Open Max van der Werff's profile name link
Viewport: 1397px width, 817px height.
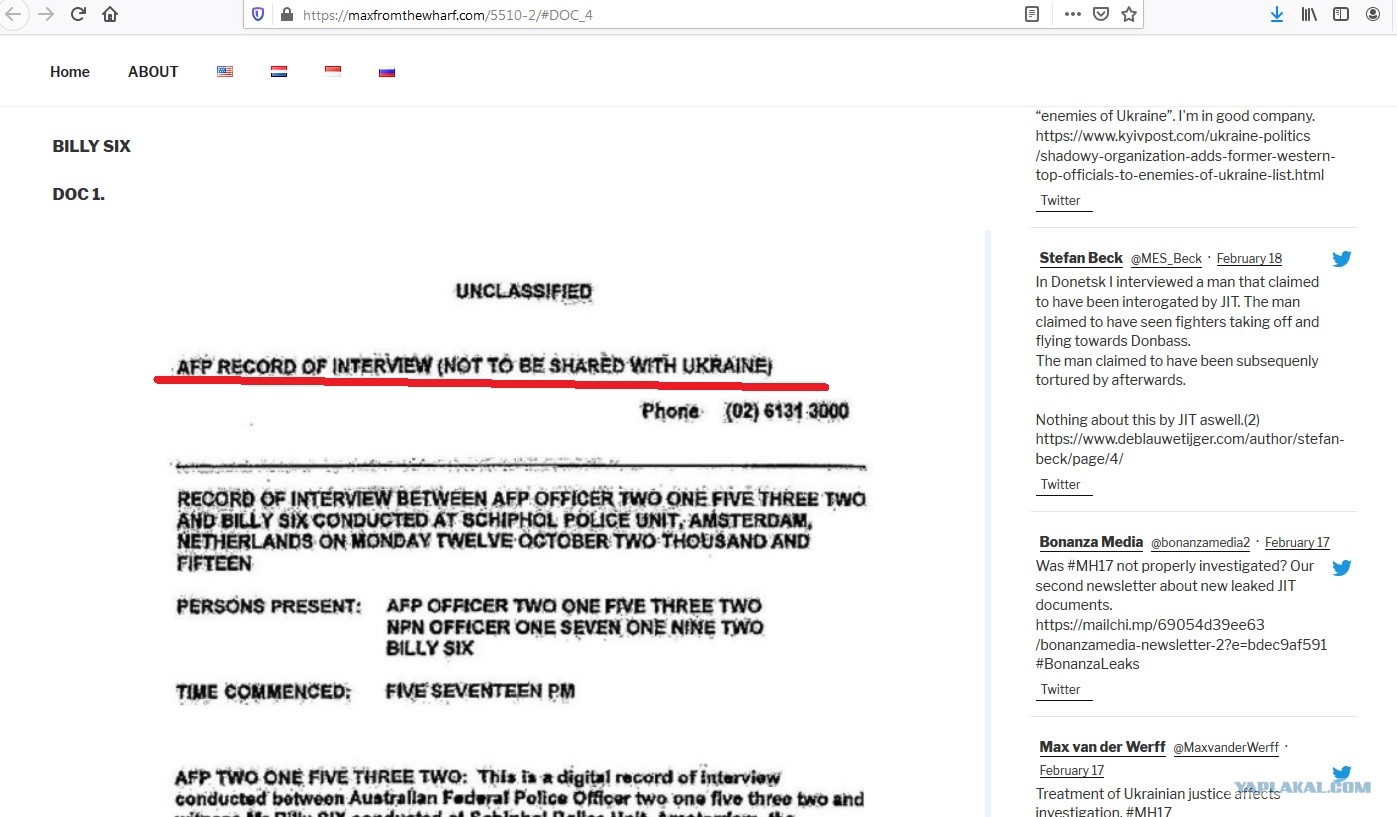pyautogui.click(x=1102, y=747)
